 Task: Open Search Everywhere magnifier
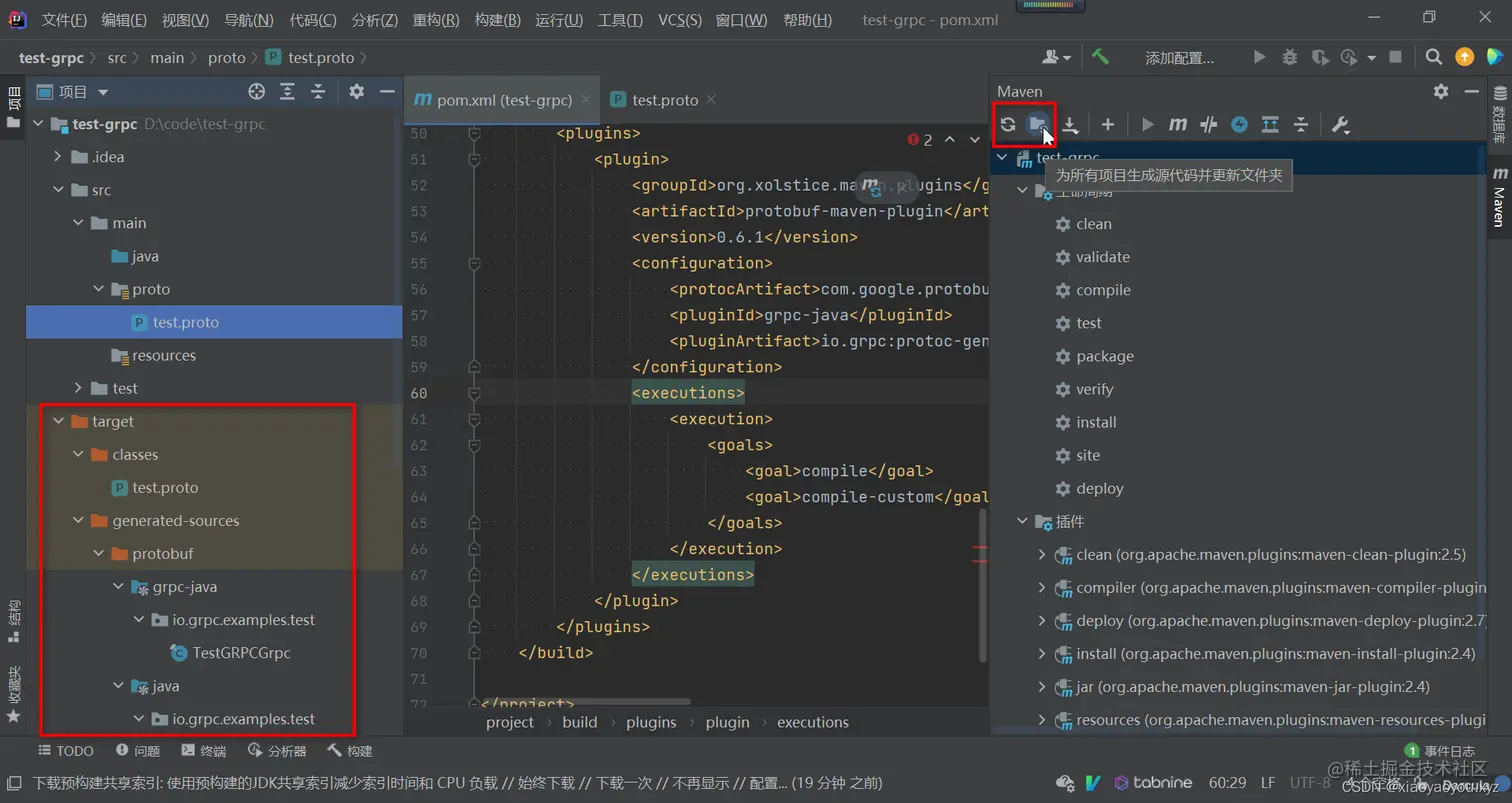click(x=1434, y=57)
